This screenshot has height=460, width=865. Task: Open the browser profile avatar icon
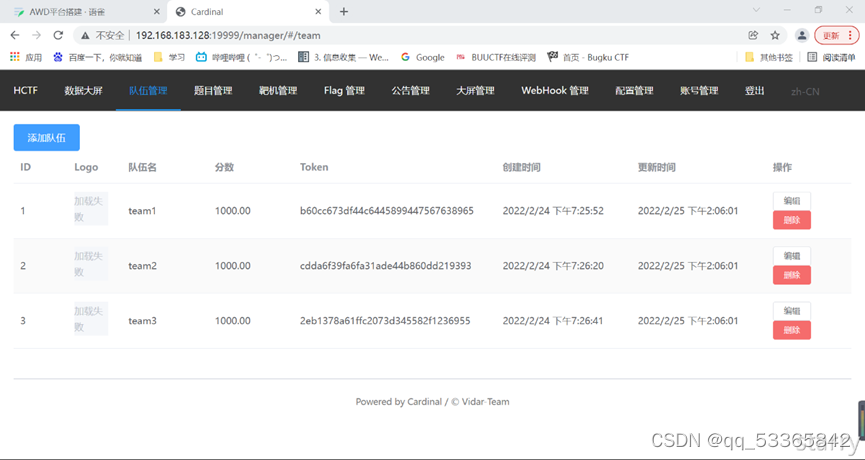pyautogui.click(x=802, y=35)
